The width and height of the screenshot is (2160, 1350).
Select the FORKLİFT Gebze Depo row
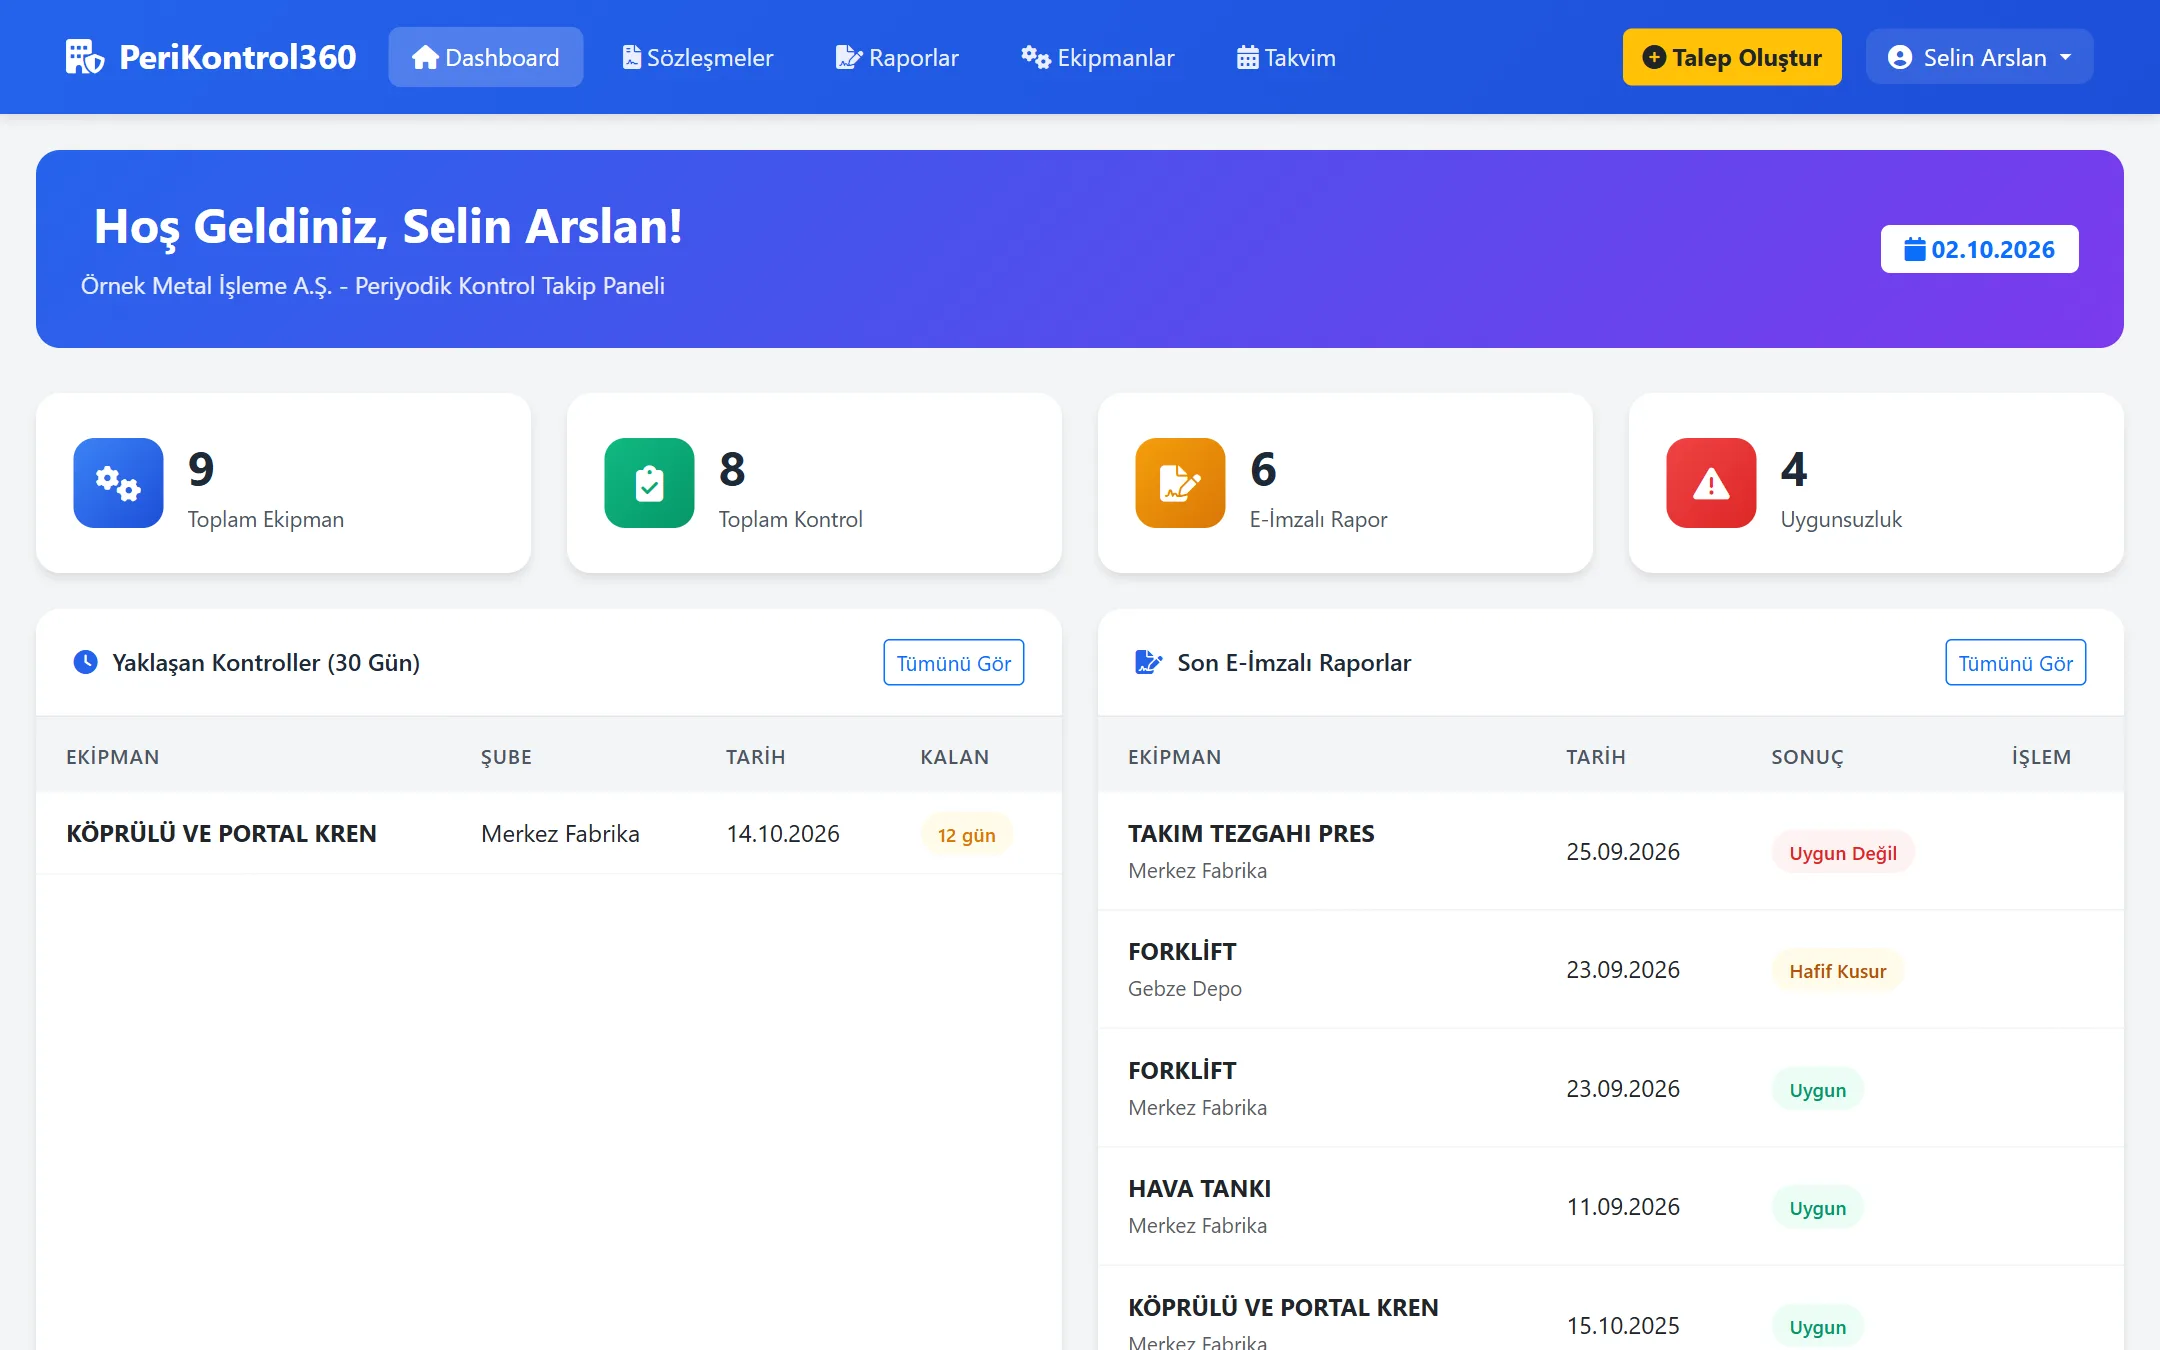[1610, 969]
